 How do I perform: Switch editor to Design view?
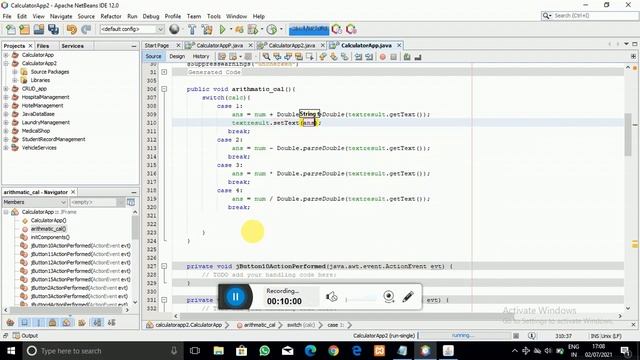click(177, 56)
